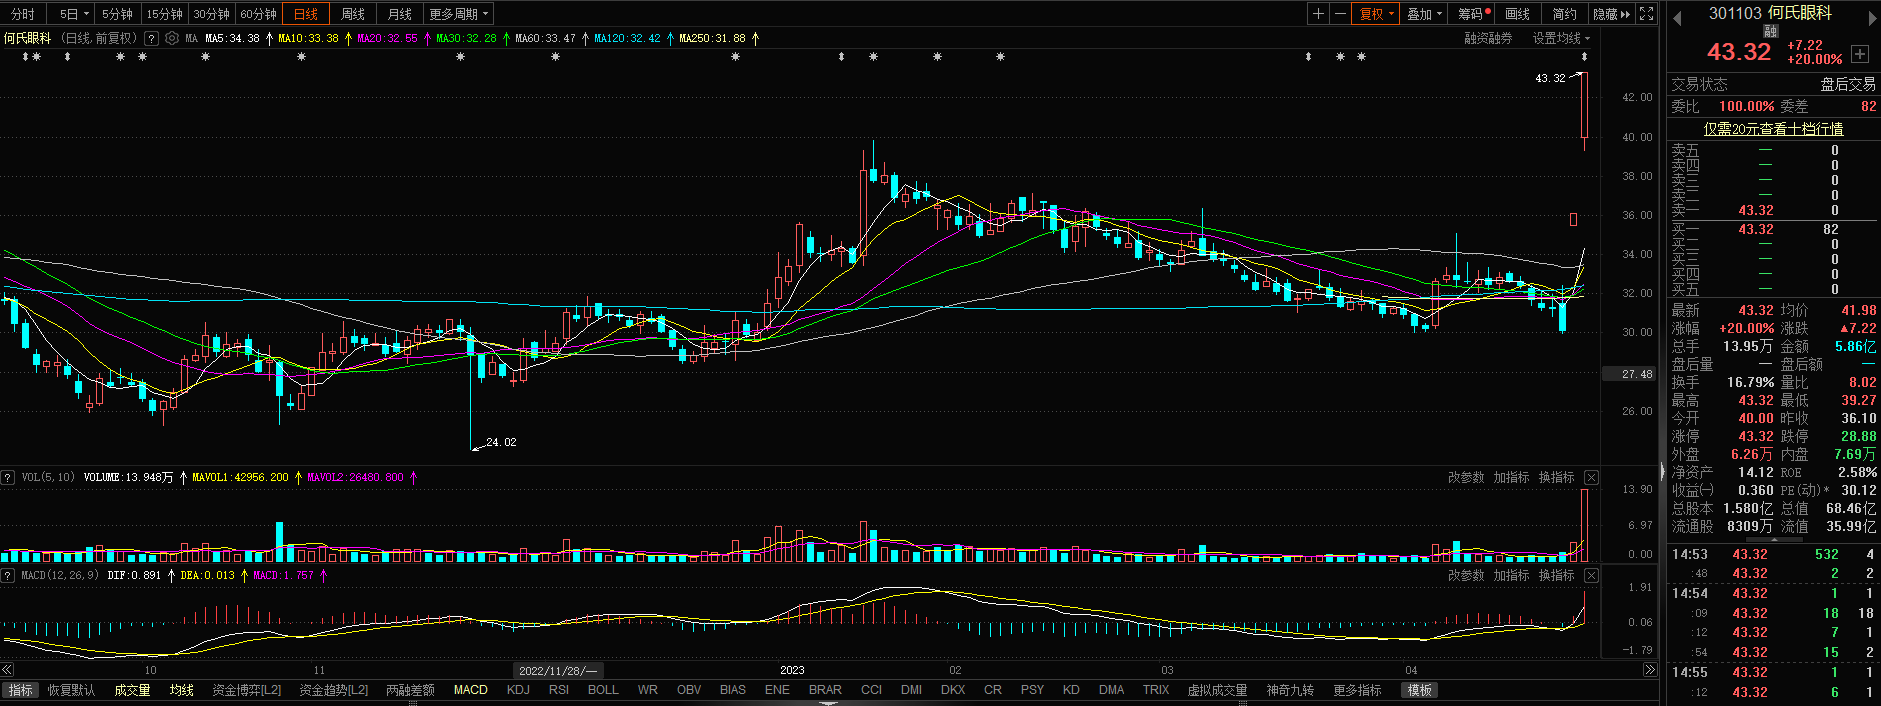Open the 复权 adjustment dropdown
The height and width of the screenshot is (706, 1881).
[x=1376, y=14]
